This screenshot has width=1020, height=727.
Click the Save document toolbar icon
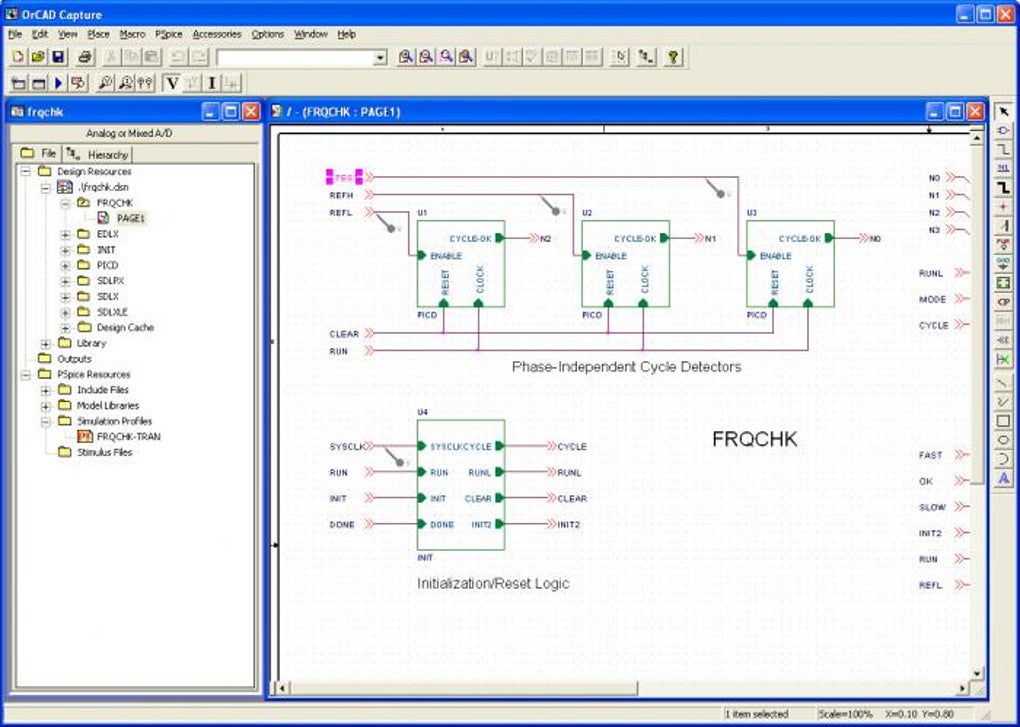(59, 57)
